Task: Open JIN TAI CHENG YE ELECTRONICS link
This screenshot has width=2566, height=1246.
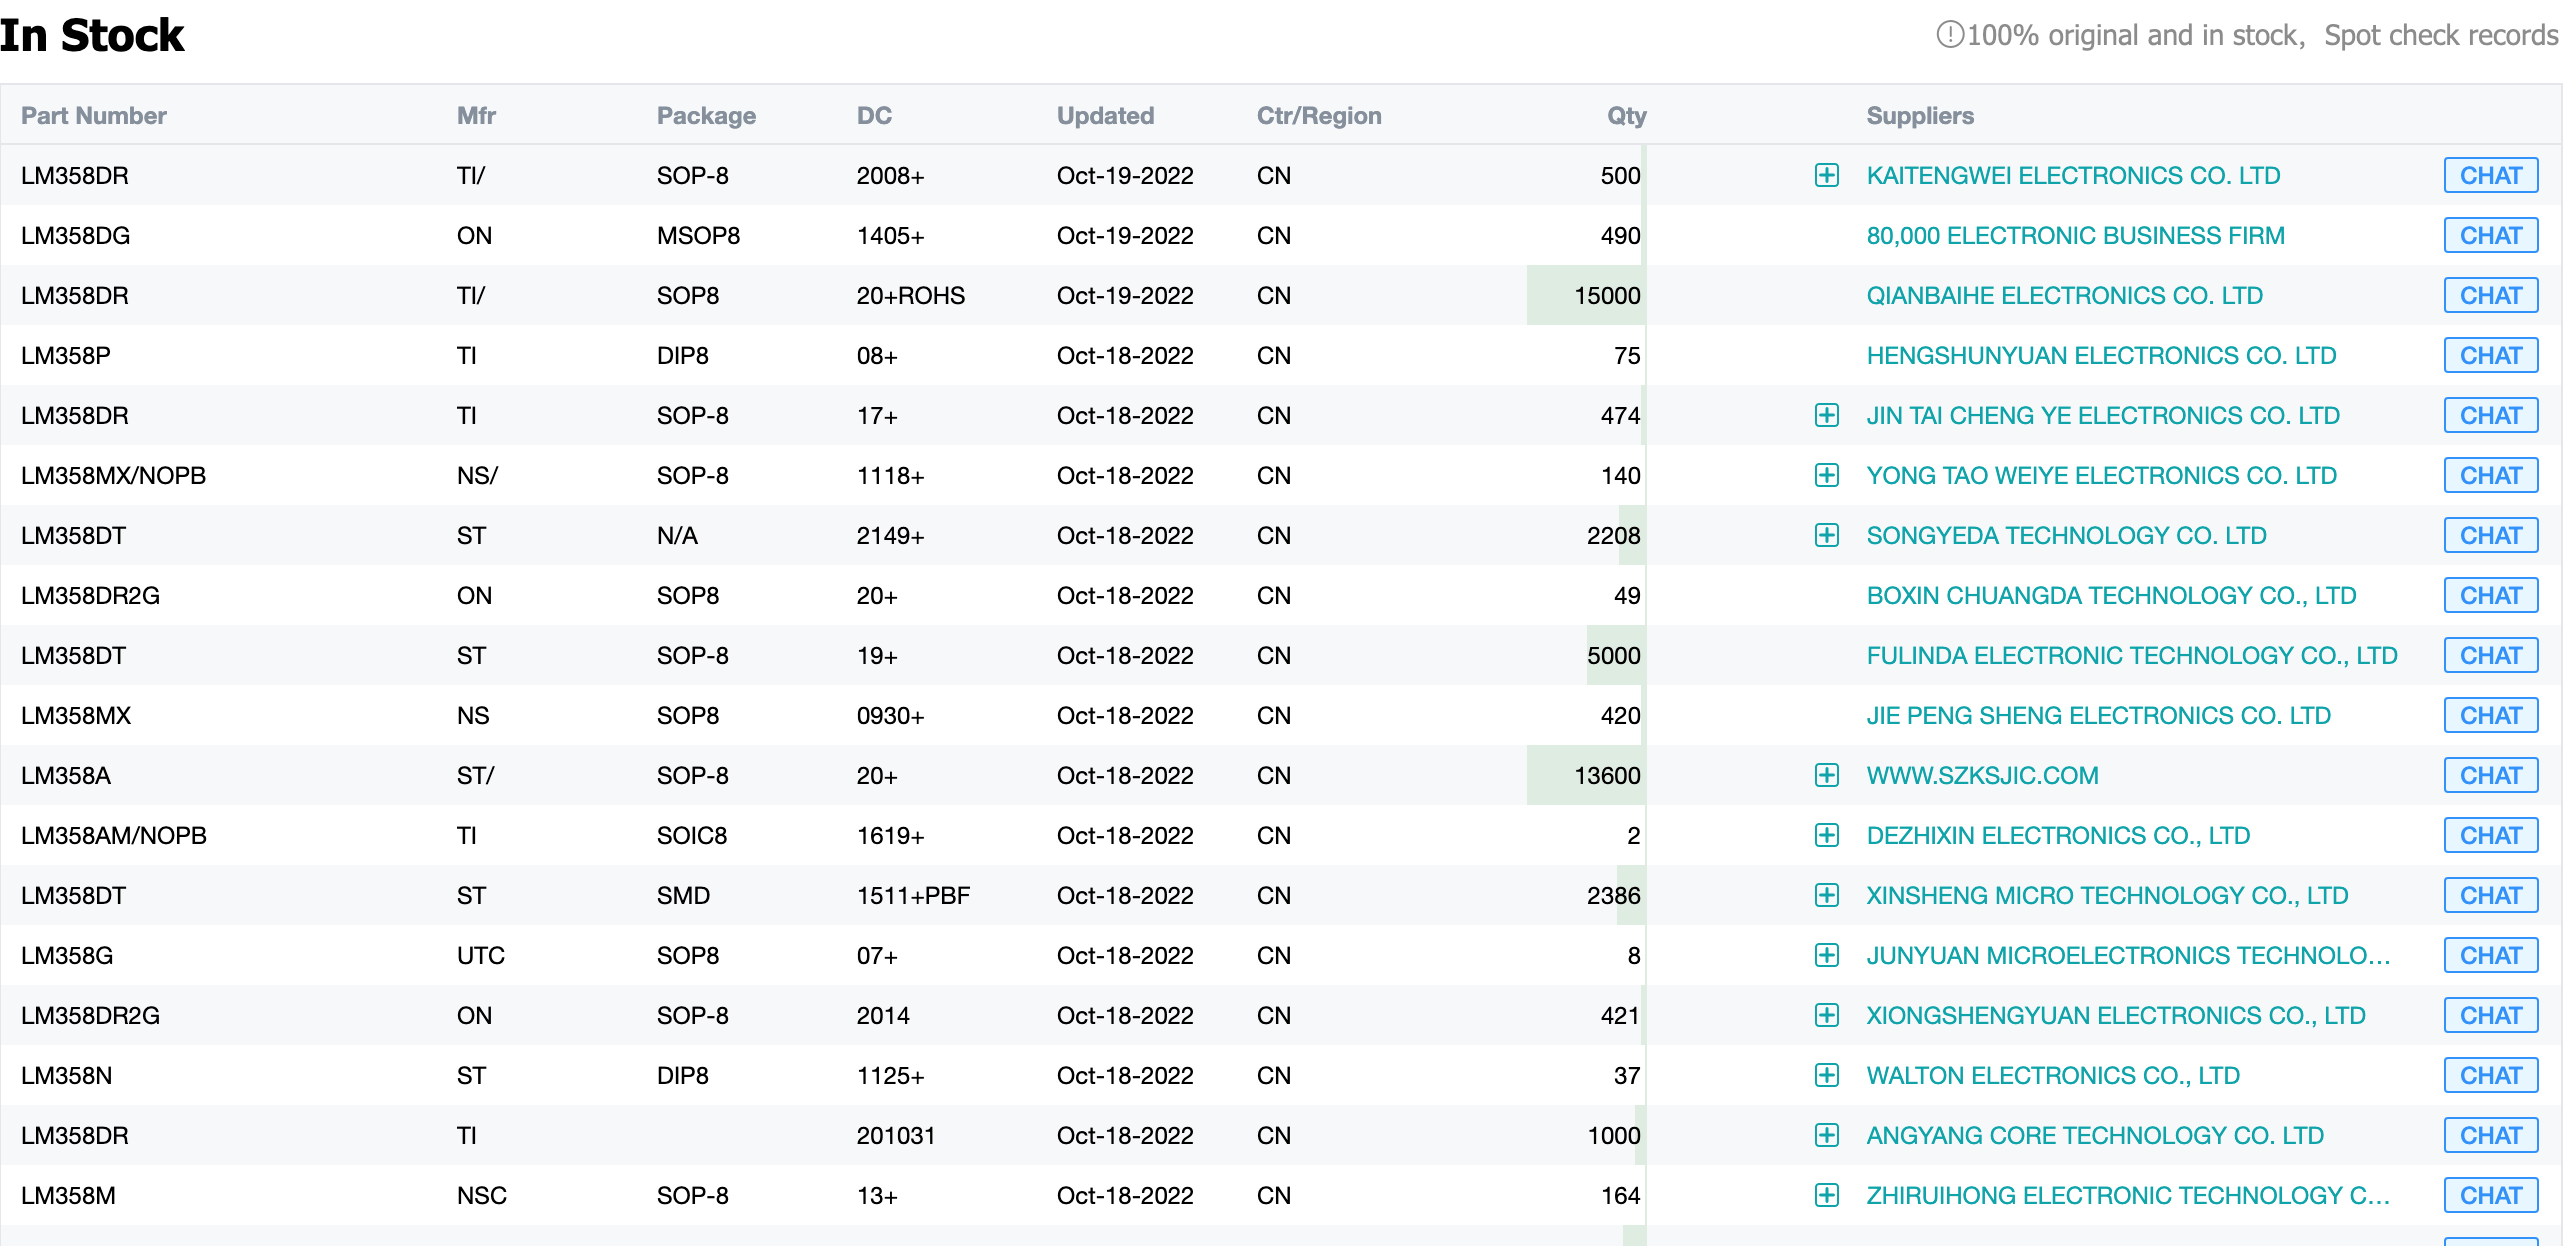Action: tap(2103, 415)
